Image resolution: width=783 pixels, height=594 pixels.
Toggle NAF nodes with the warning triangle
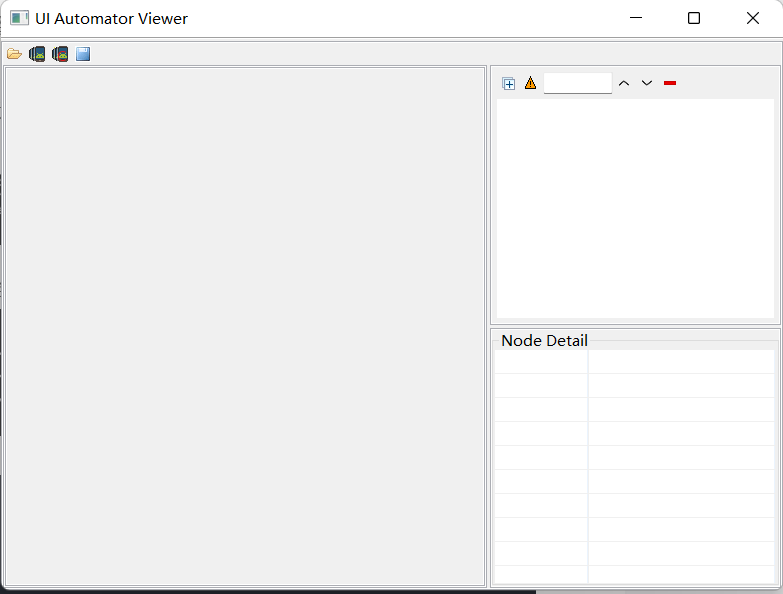530,83
